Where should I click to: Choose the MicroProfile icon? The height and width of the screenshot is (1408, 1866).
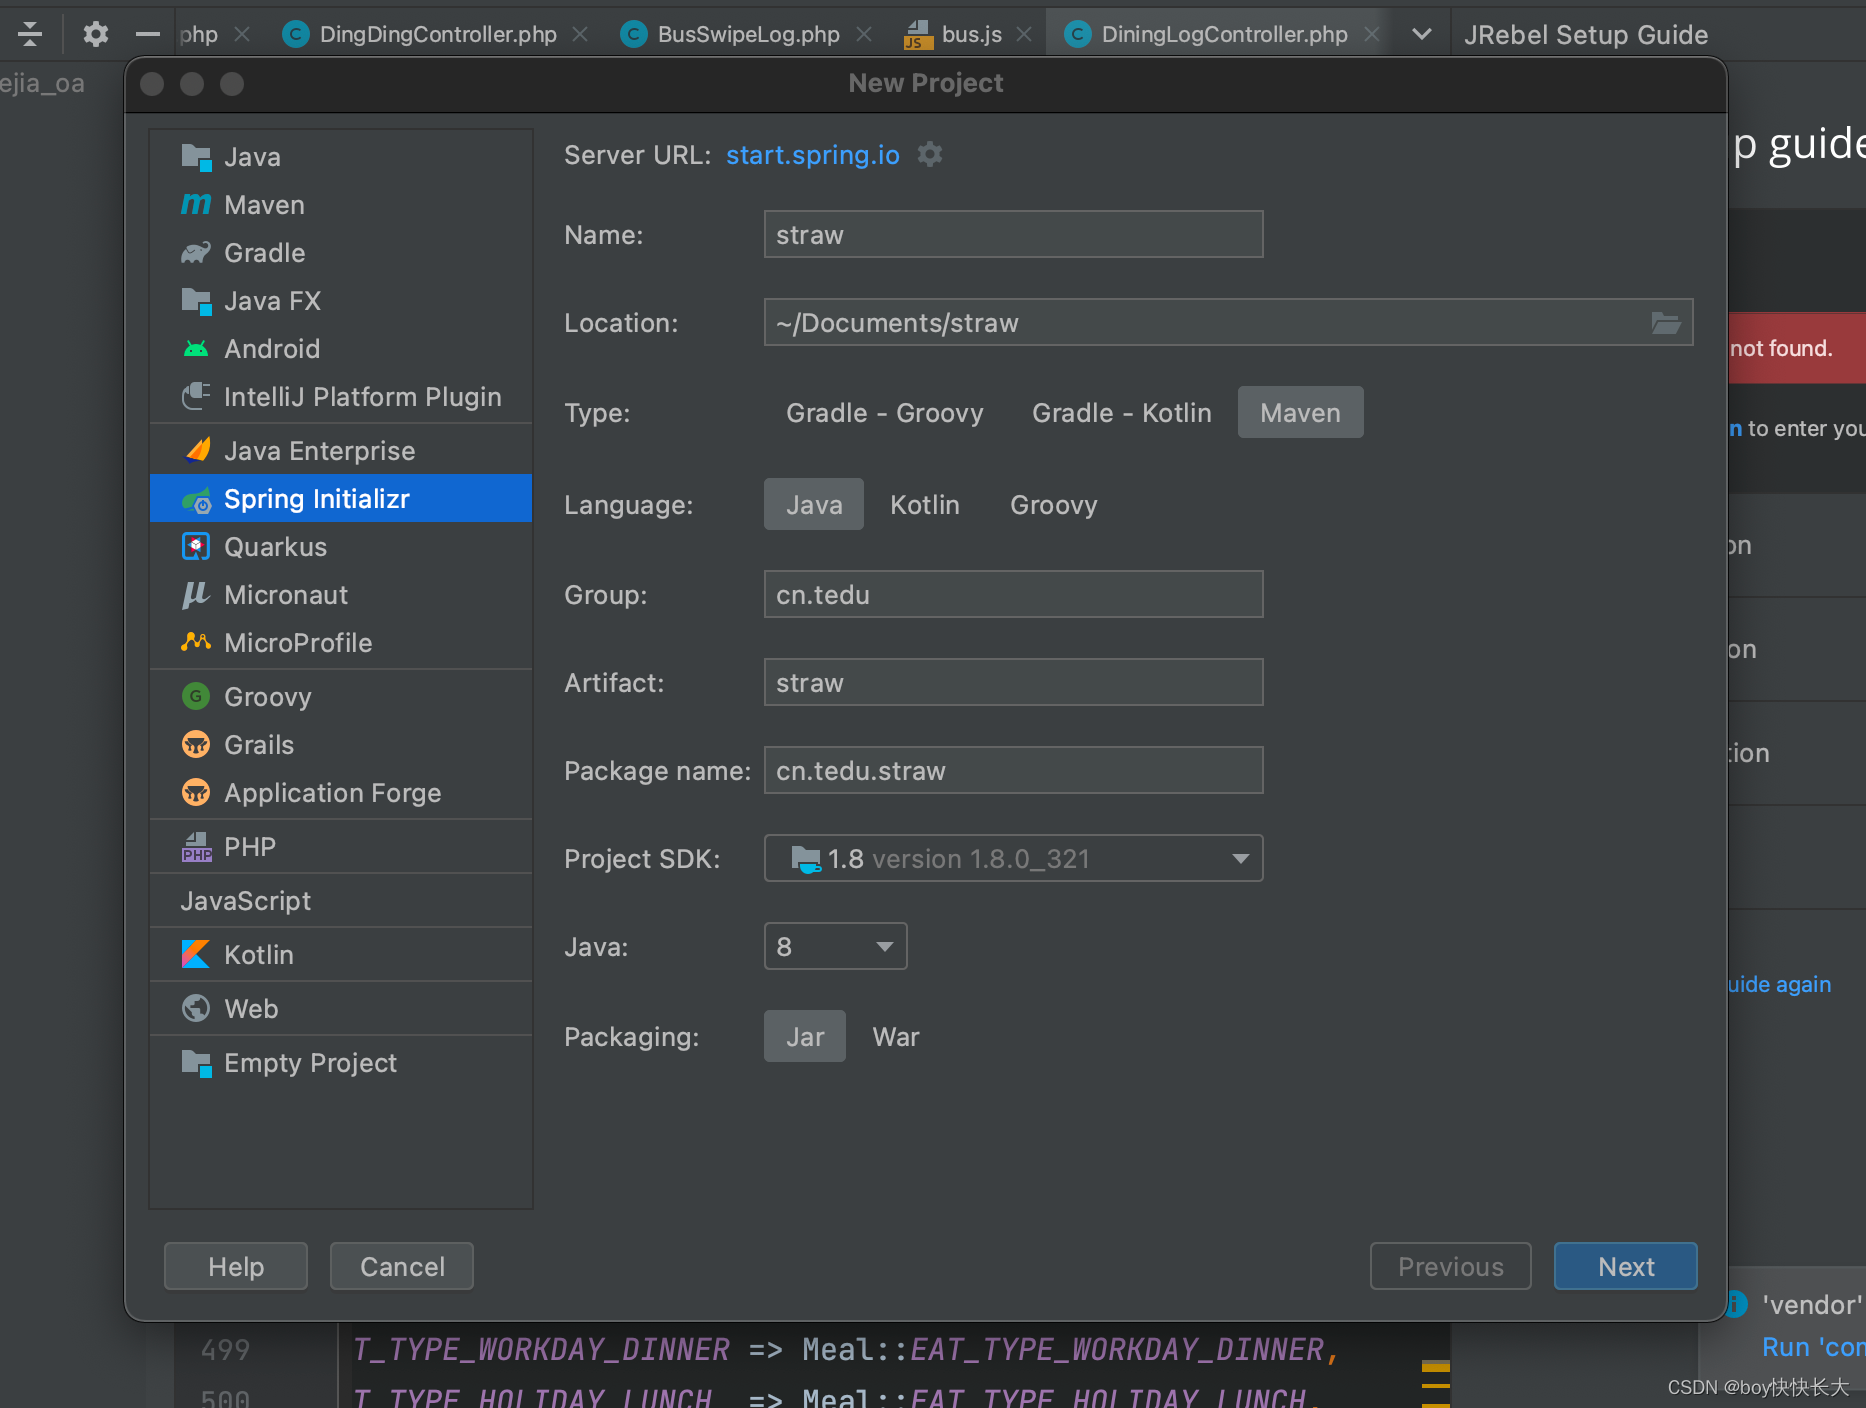[x=196, y=642]
